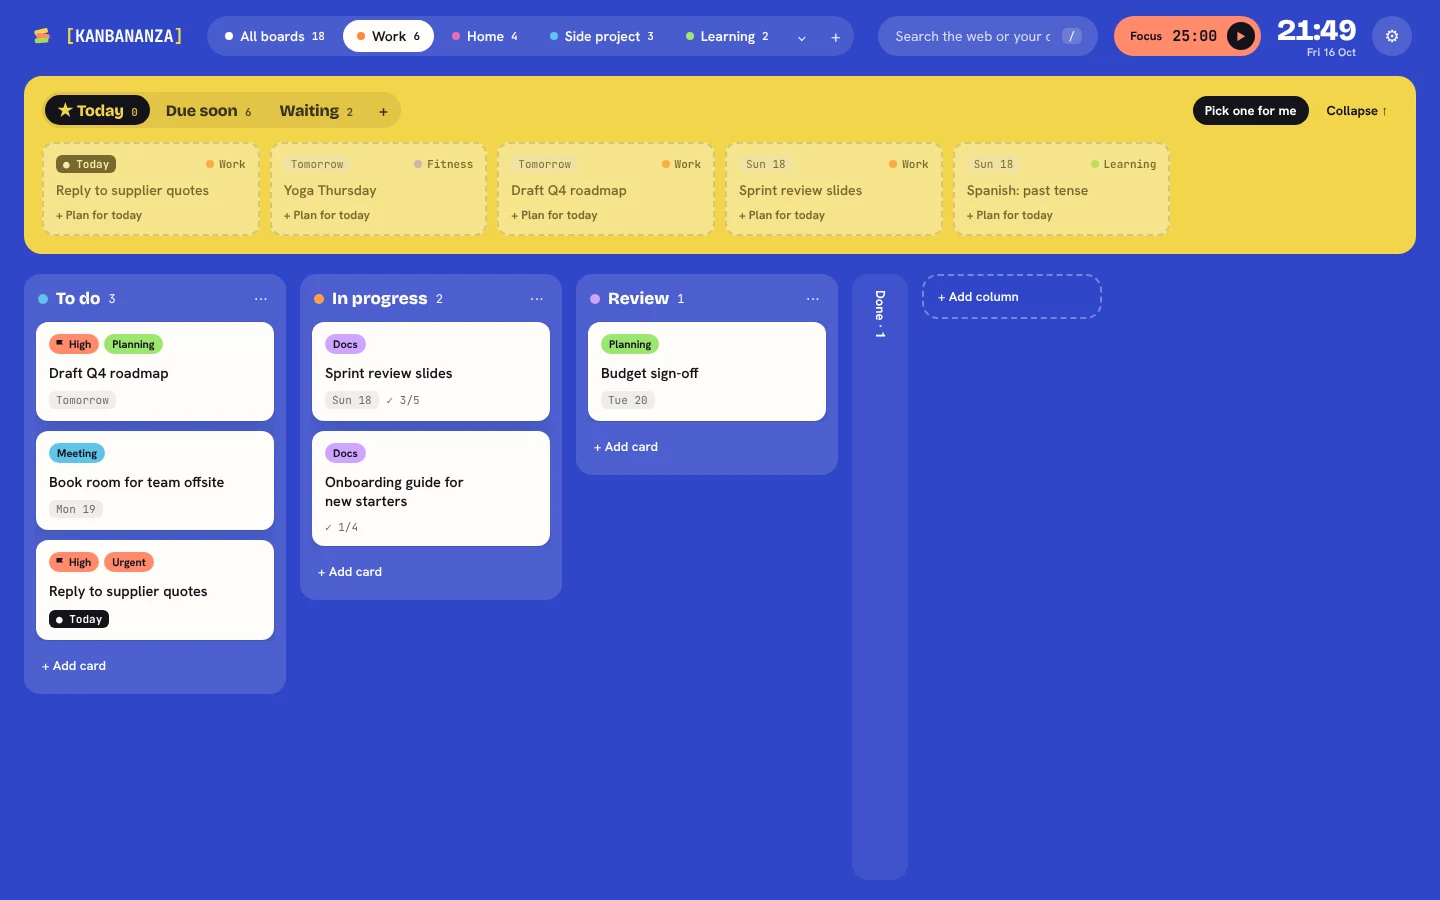Image resolution: width=1440 pixels, height=900 pixels.
Task: Switch to All boards tab
Action: click(274, 36)
